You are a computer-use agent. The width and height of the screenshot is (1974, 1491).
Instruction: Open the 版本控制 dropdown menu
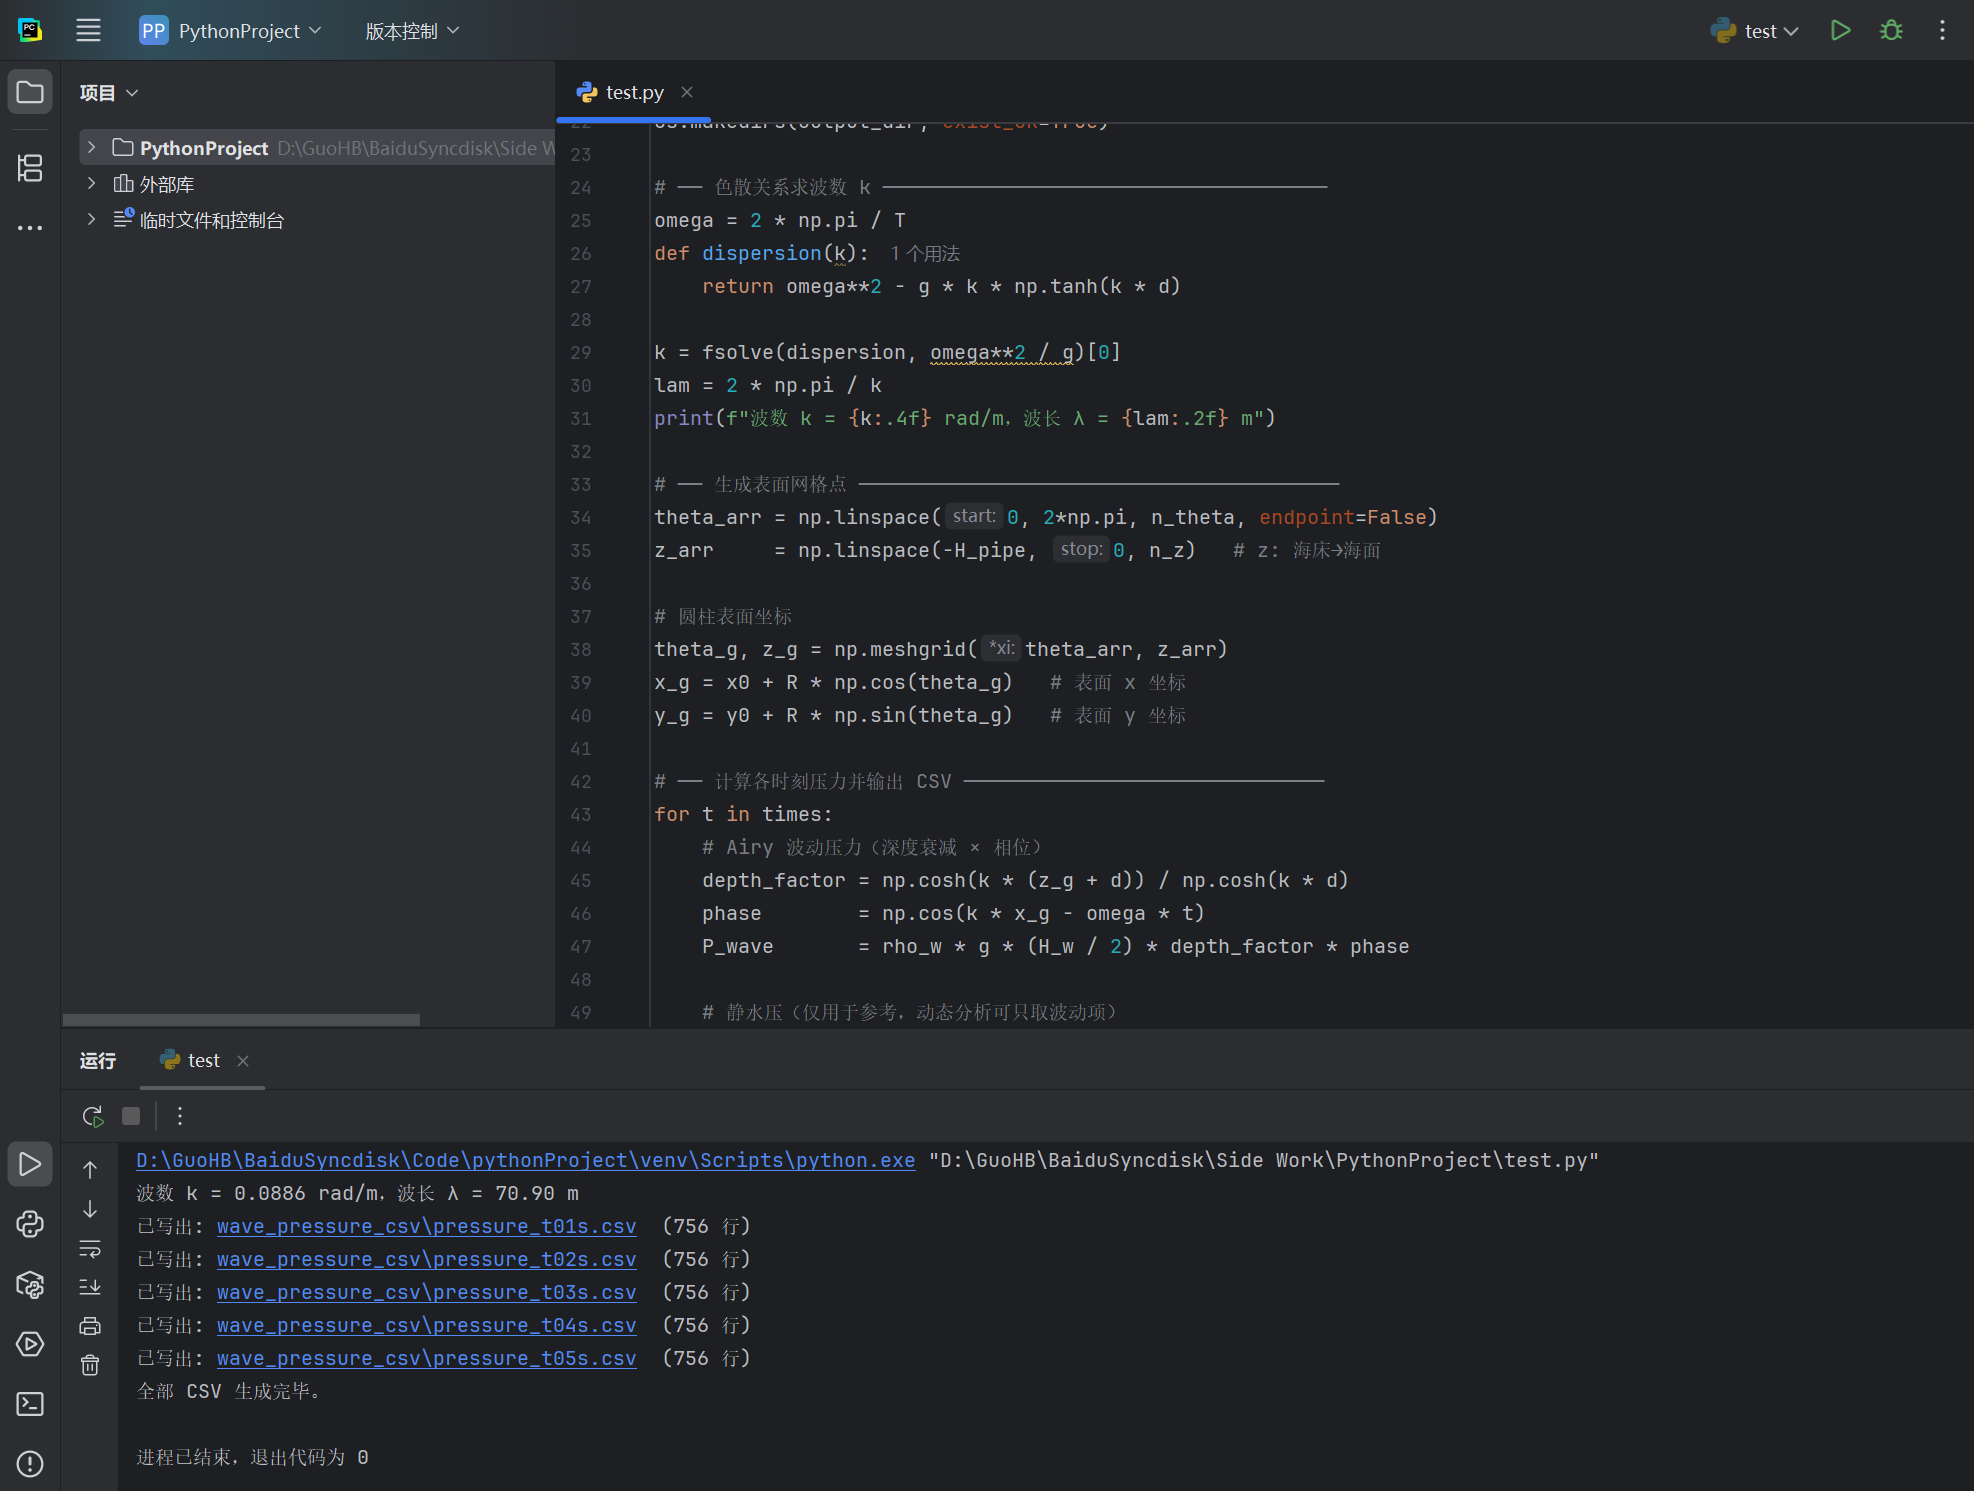(x=412, y=31)
